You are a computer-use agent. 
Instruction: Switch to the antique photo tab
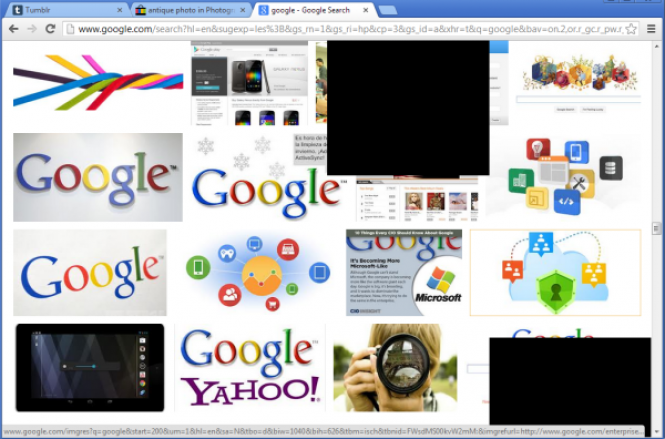[x=185, y=9]
